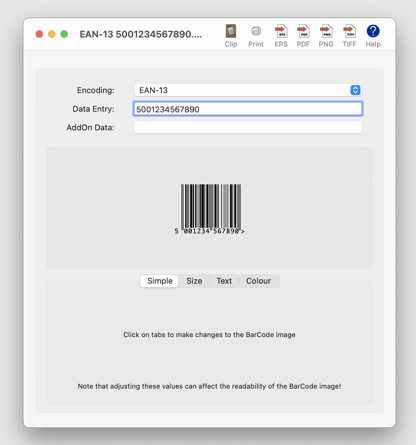Click the Print toolbar icon
The height and width of the screenshot is (445, 416).
click(x=256, y=36)
